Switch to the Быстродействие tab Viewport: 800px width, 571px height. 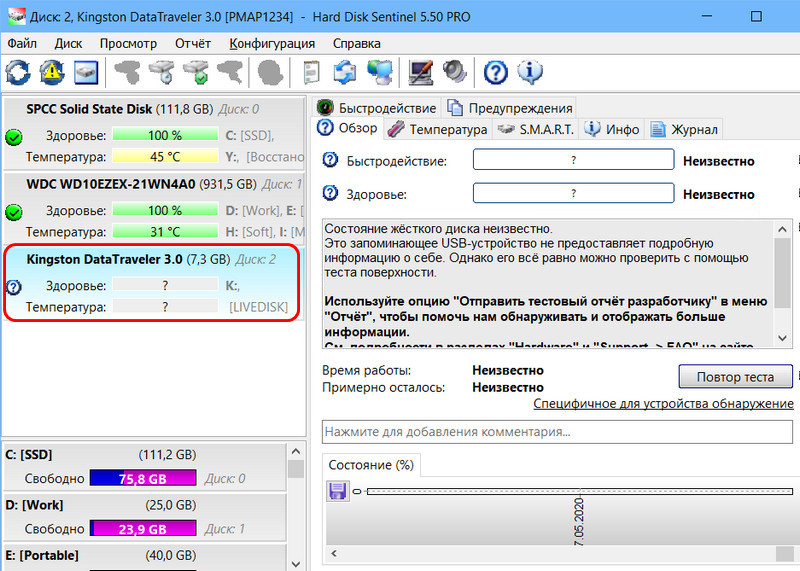coord(377,108)
